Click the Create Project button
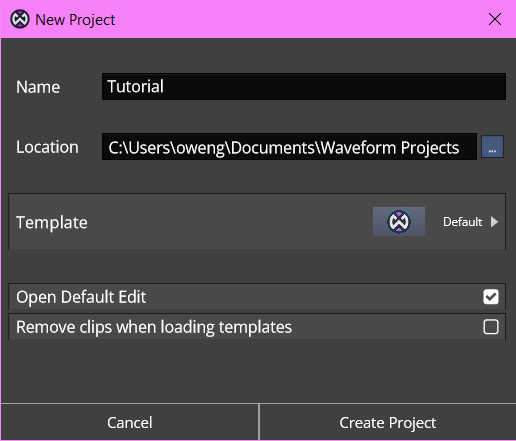This screenshot has height=441, width=516. (x=388, y=422)
